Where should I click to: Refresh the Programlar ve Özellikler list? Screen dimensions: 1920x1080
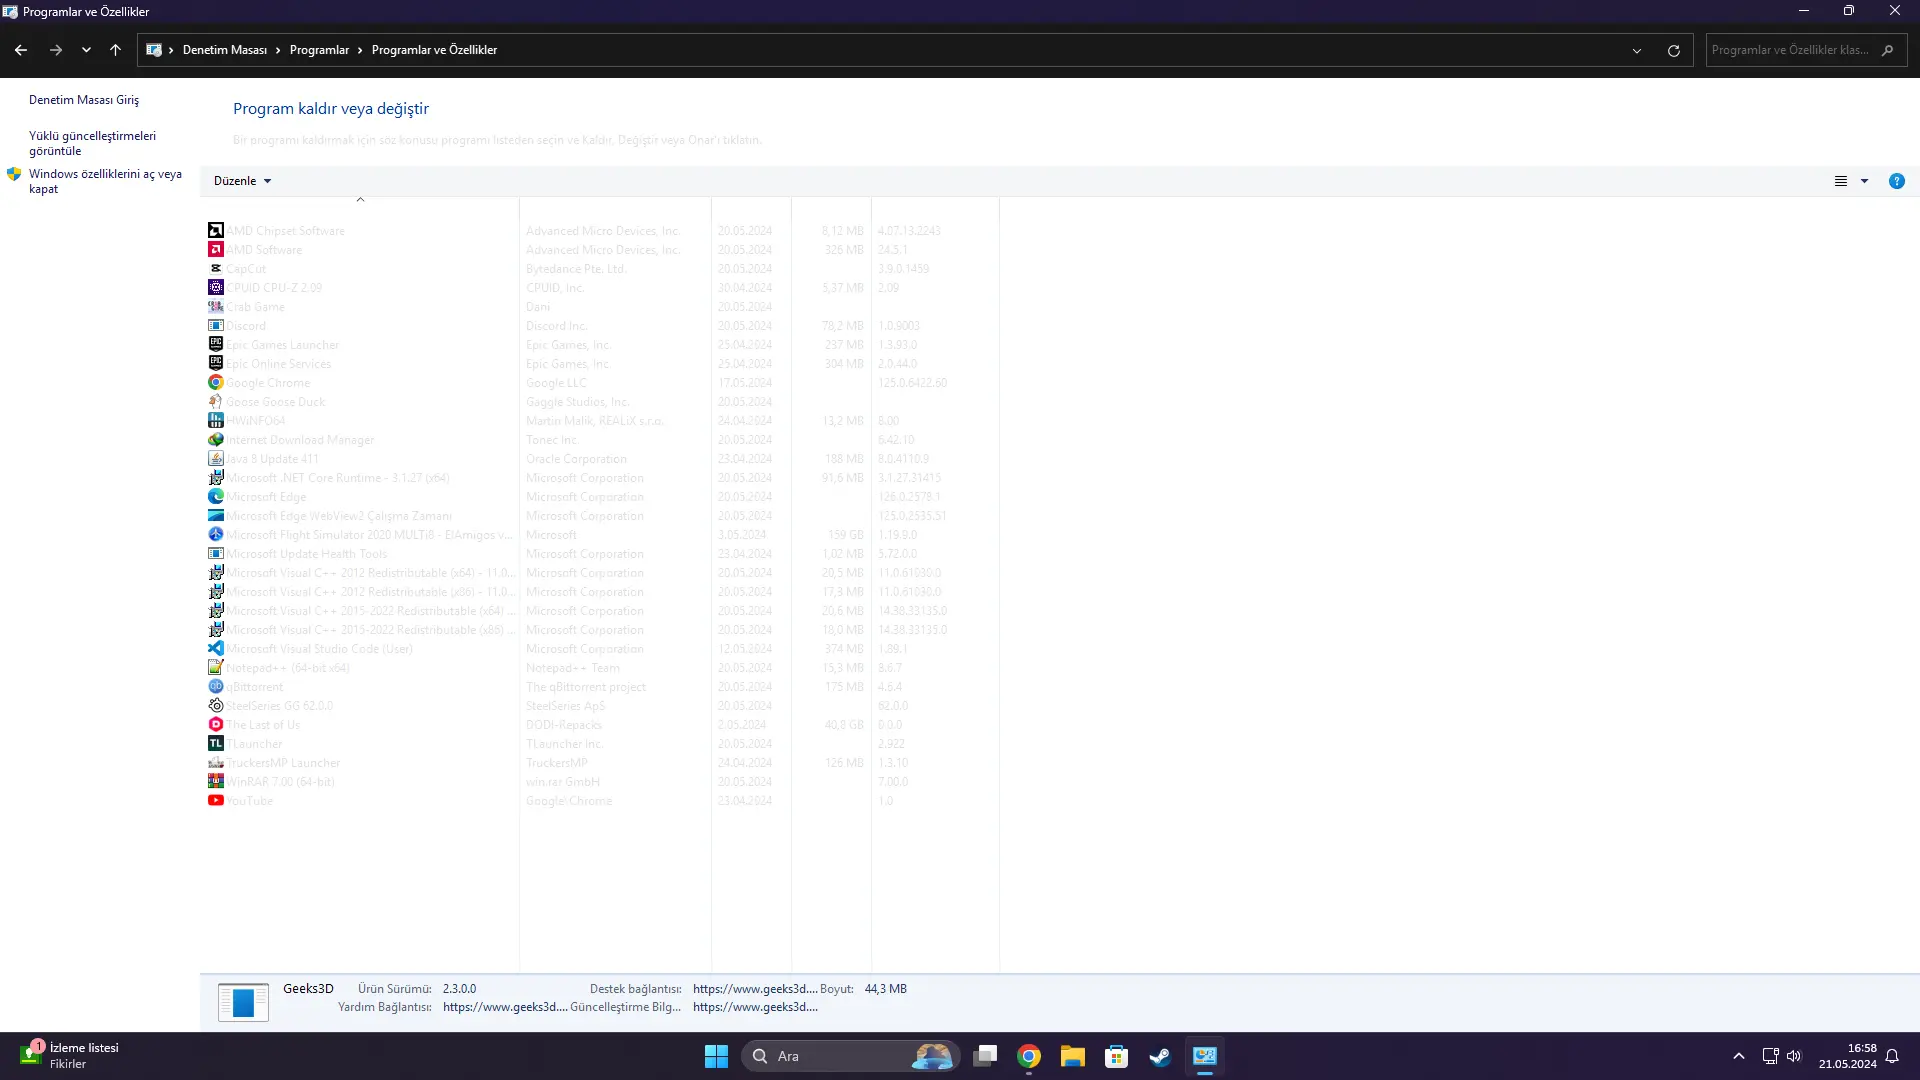[x=1673, y=50]
